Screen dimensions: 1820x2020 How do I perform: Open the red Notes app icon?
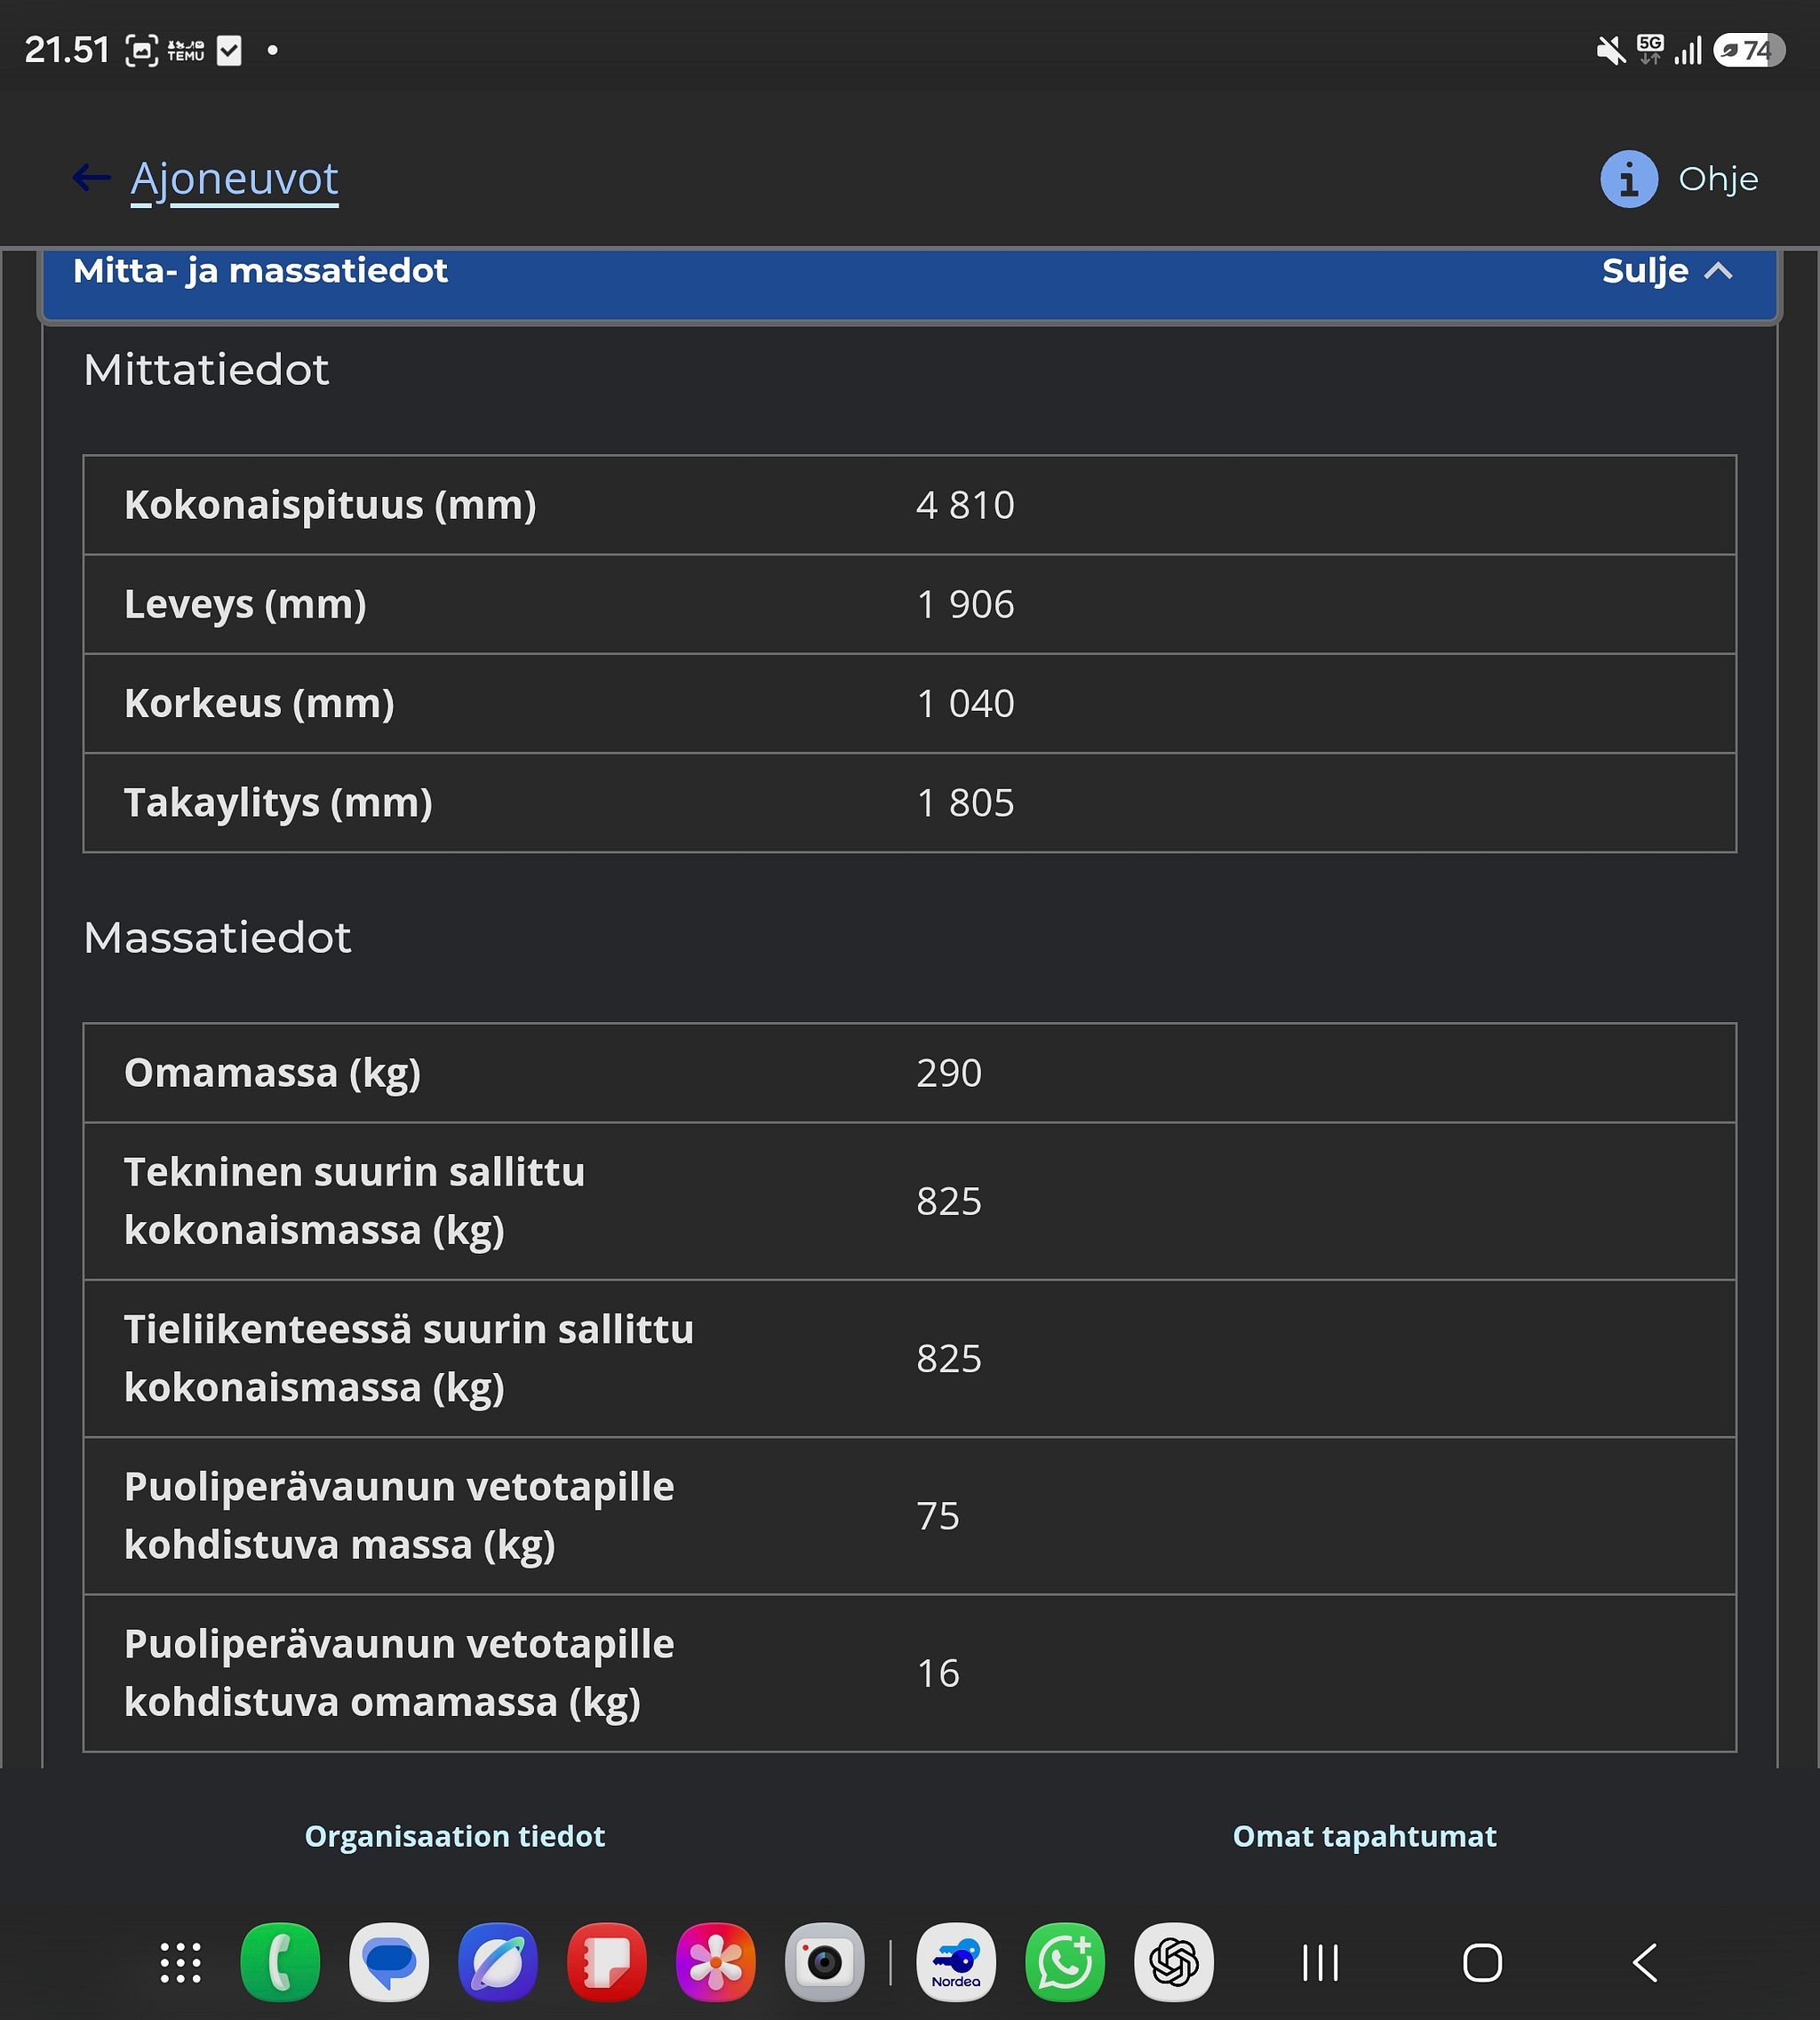point(607,1962)
